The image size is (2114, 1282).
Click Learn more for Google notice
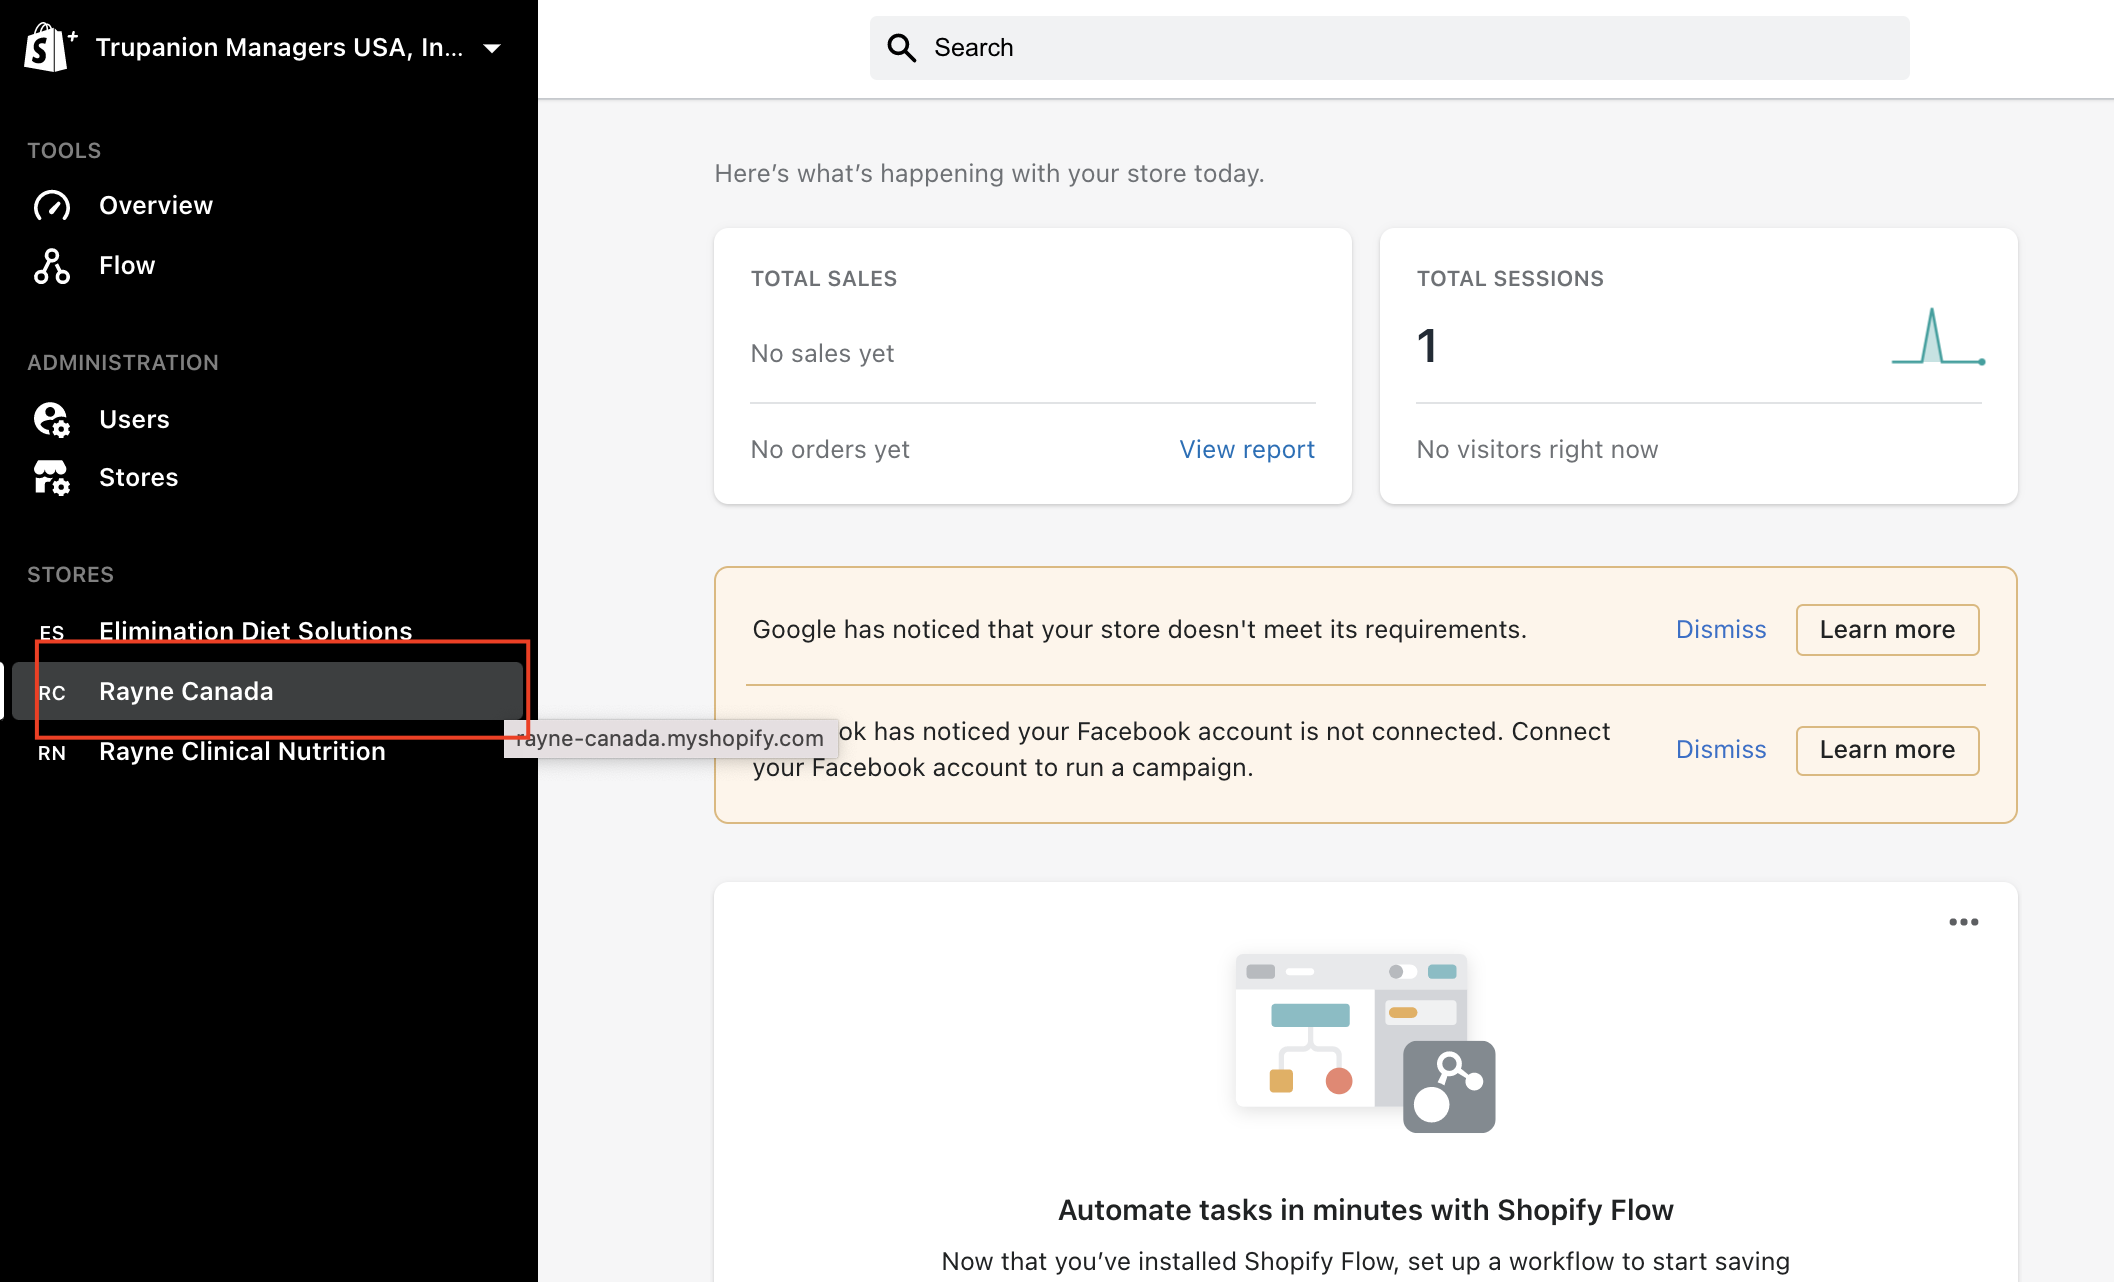pos(1886,630)
